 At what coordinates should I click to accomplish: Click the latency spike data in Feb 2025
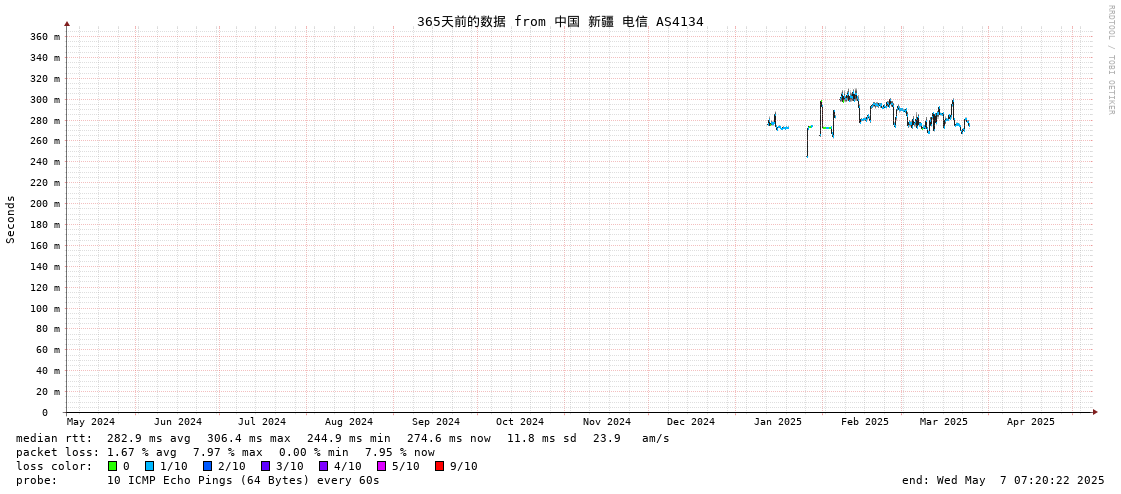point(849,96)
